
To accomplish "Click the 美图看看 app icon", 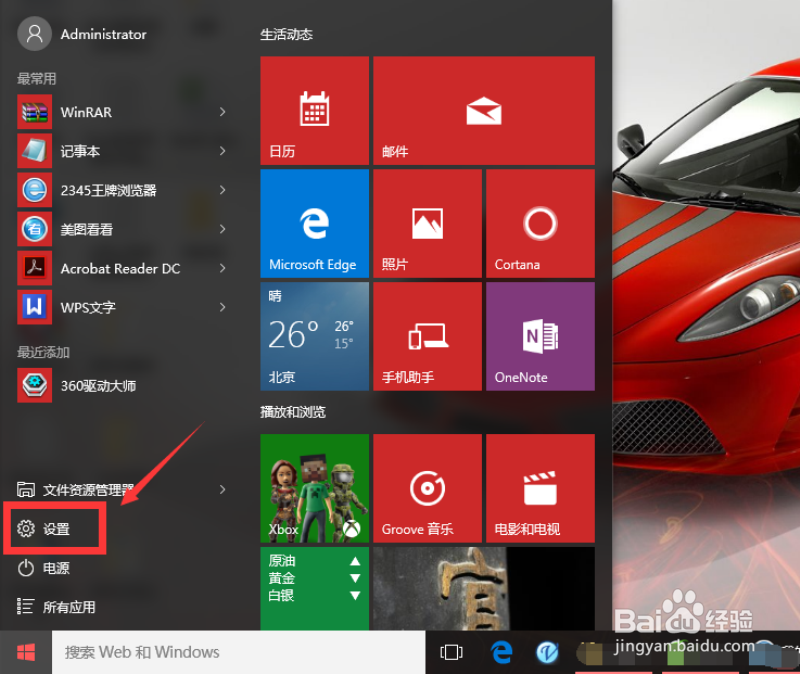I will (x=35, y=229).
